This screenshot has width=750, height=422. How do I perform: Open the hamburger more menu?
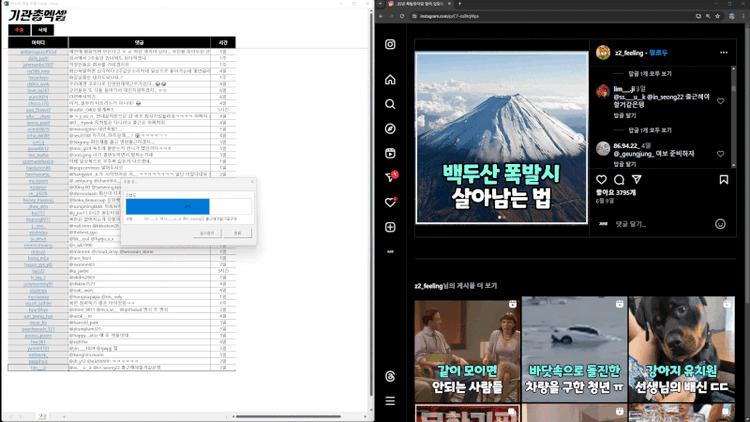tap(390, 401)
